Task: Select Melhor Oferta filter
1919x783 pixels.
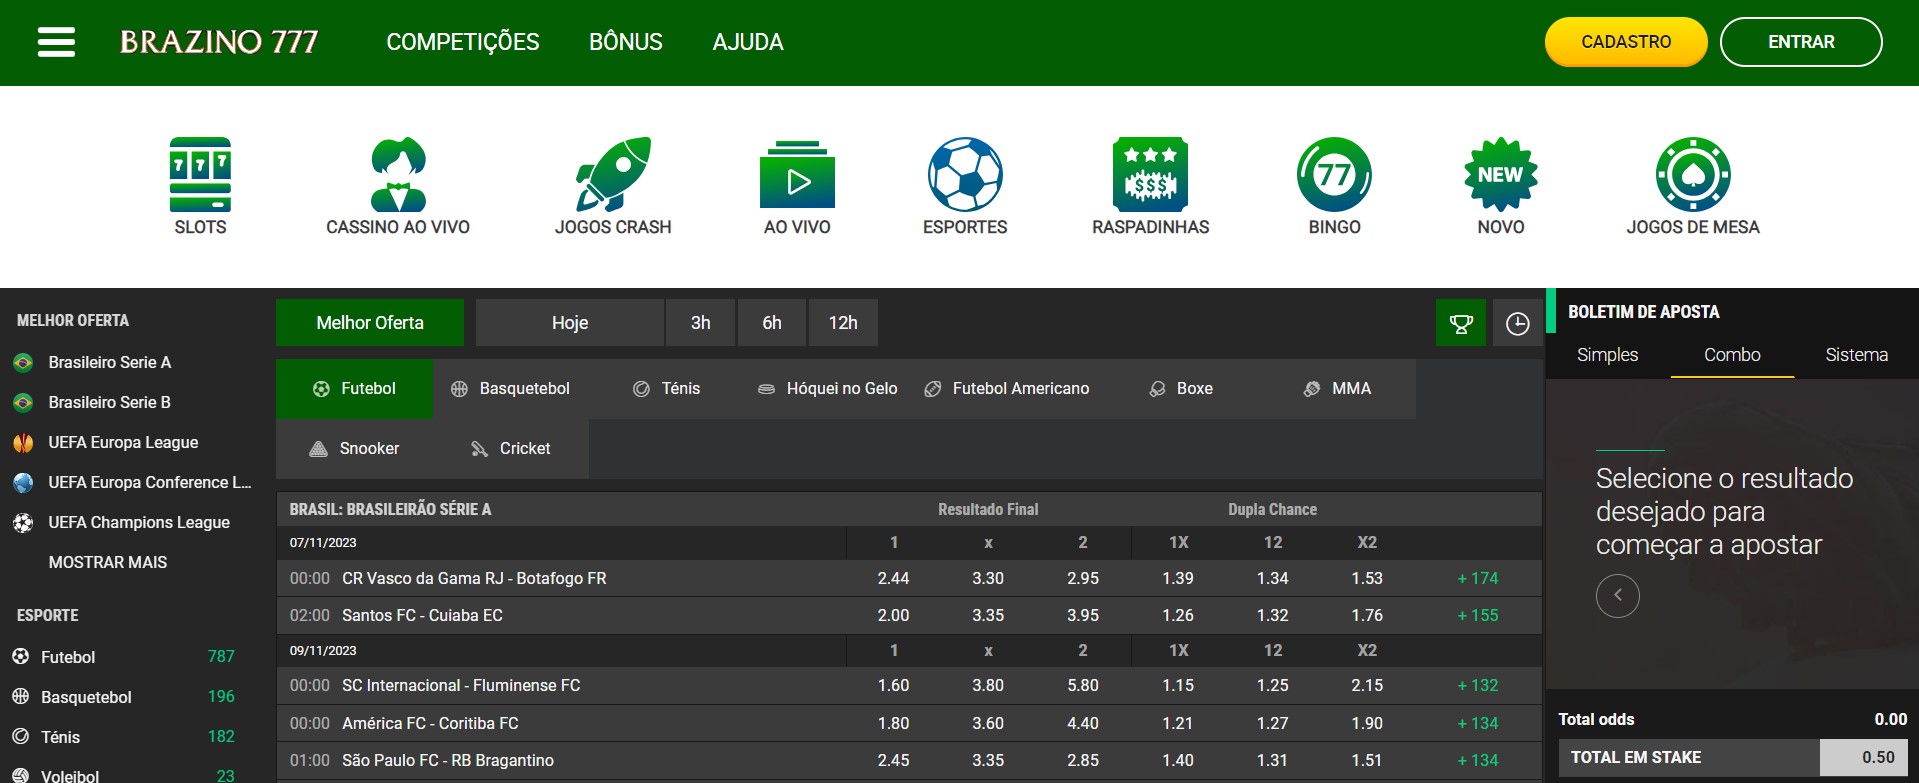Action: tap(370, 323)
